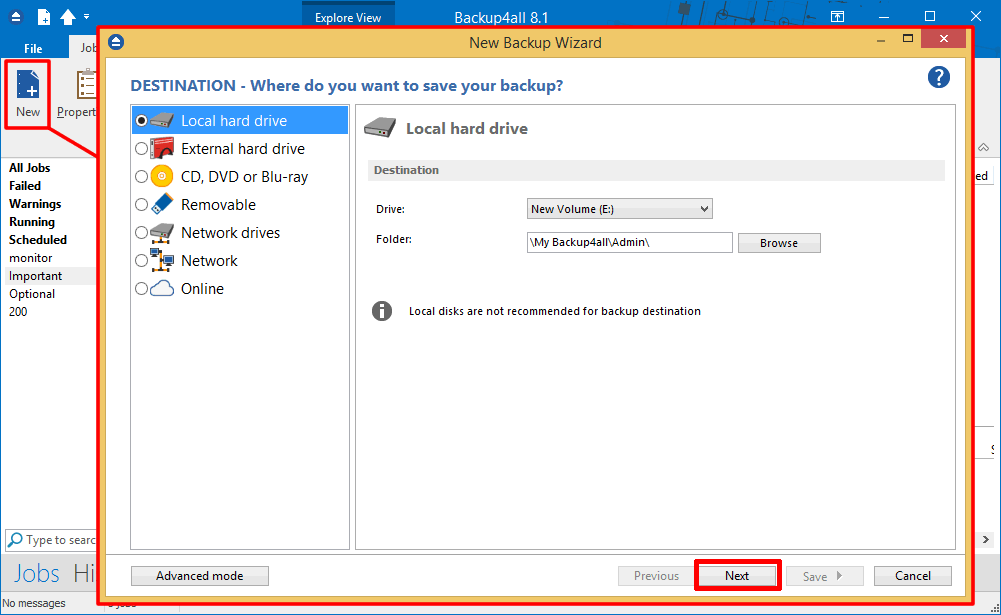
Task: Open the wizard help question mark icon
Action: pyautogui.click(x=938, y=78)
